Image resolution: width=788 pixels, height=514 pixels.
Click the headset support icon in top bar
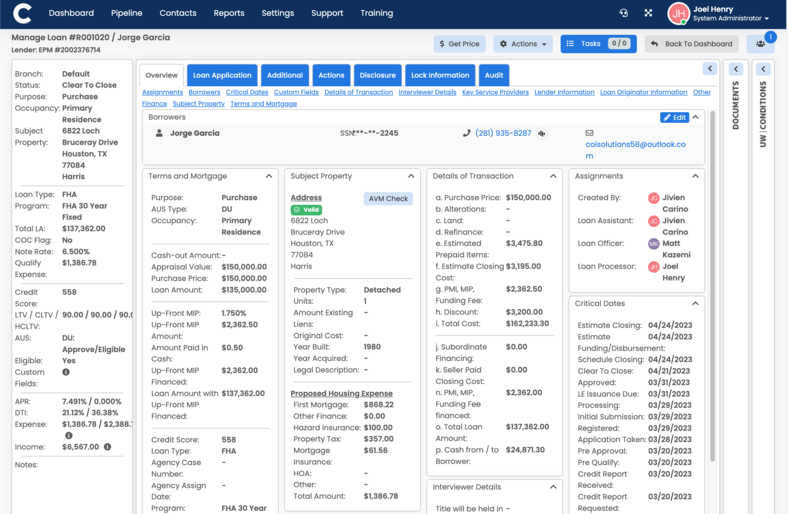pyautogui.click(x=623, y=13)
